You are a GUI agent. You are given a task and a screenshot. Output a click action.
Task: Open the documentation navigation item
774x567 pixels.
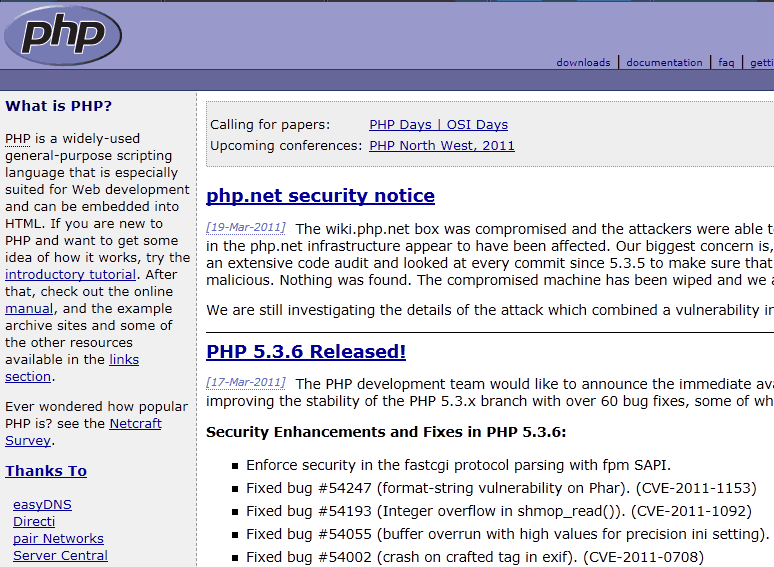[664, 63]
